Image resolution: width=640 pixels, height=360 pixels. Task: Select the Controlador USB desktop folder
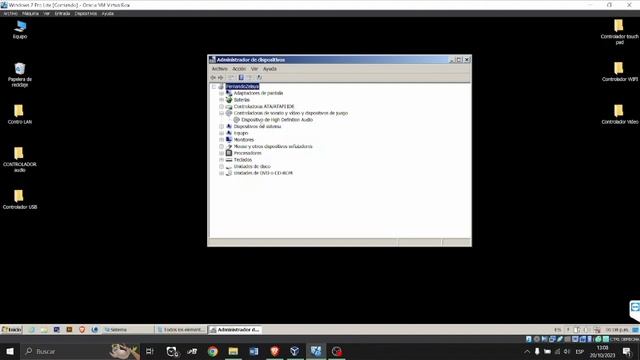point(19,200)
